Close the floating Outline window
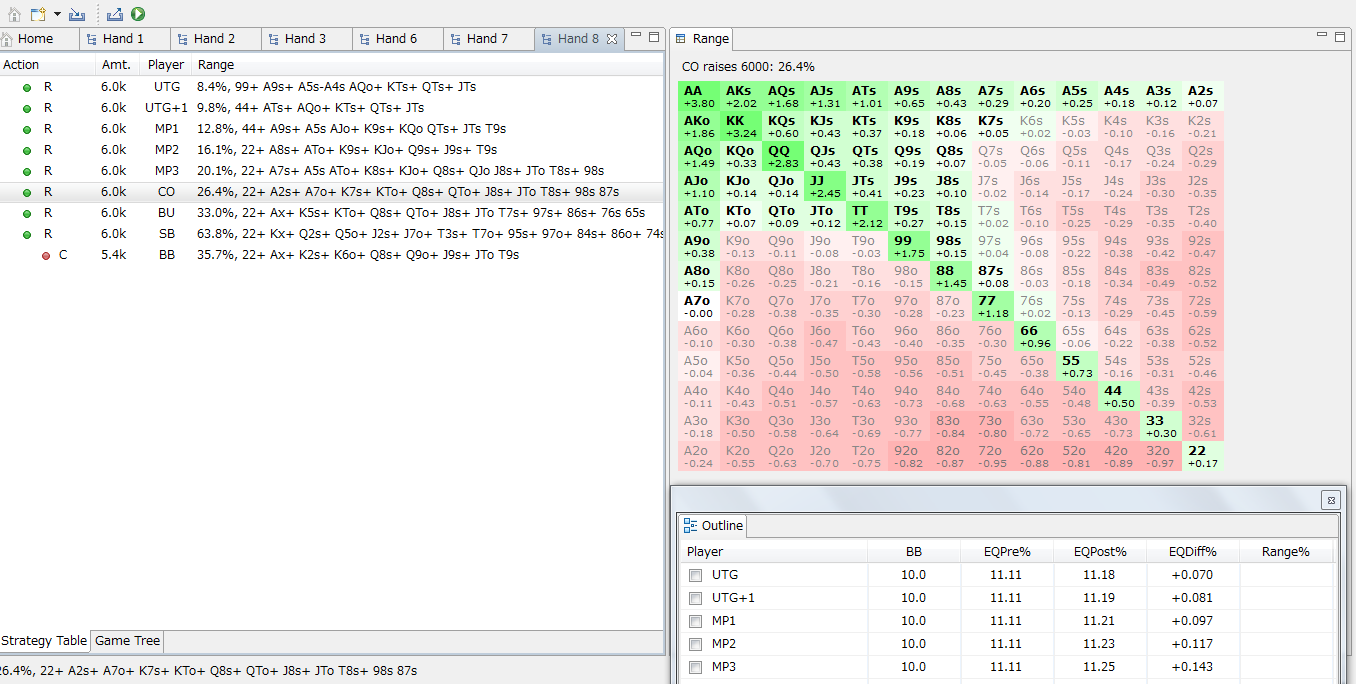 1329,499
